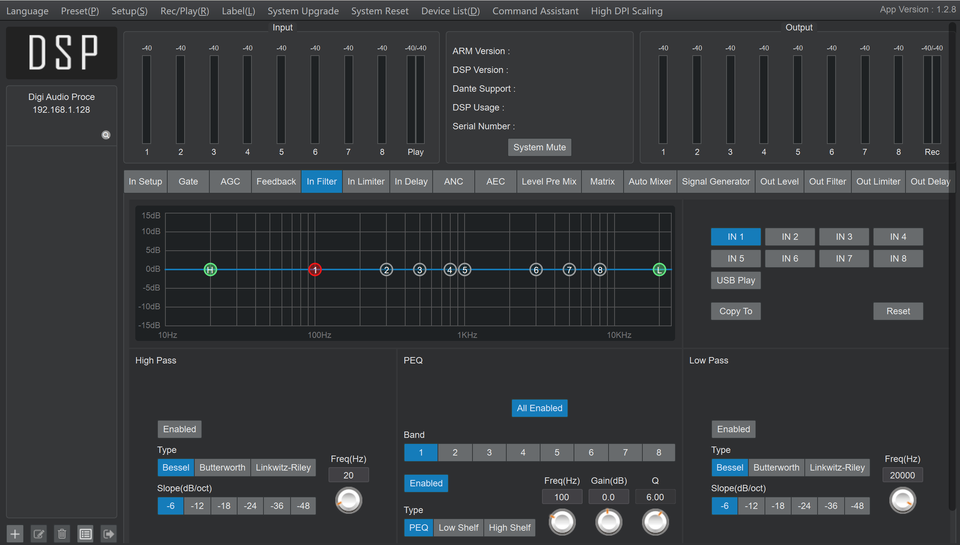Image resolution: width=960 pixels, height=545 pixels.
Task: Select the red band 1 EQ node
Action: 315,270
